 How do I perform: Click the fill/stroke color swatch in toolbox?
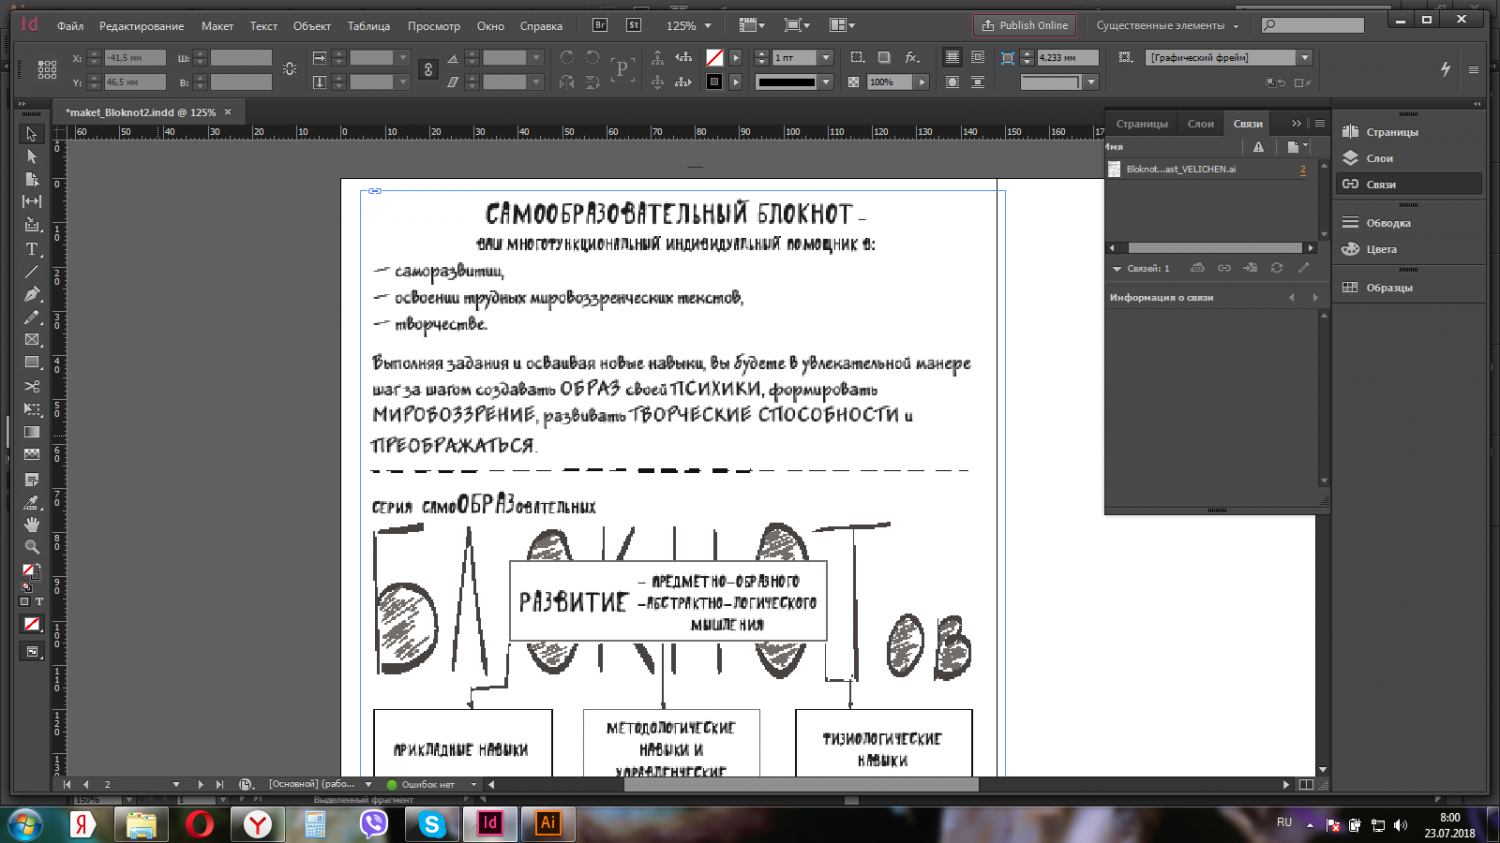[x=30, y=571]
